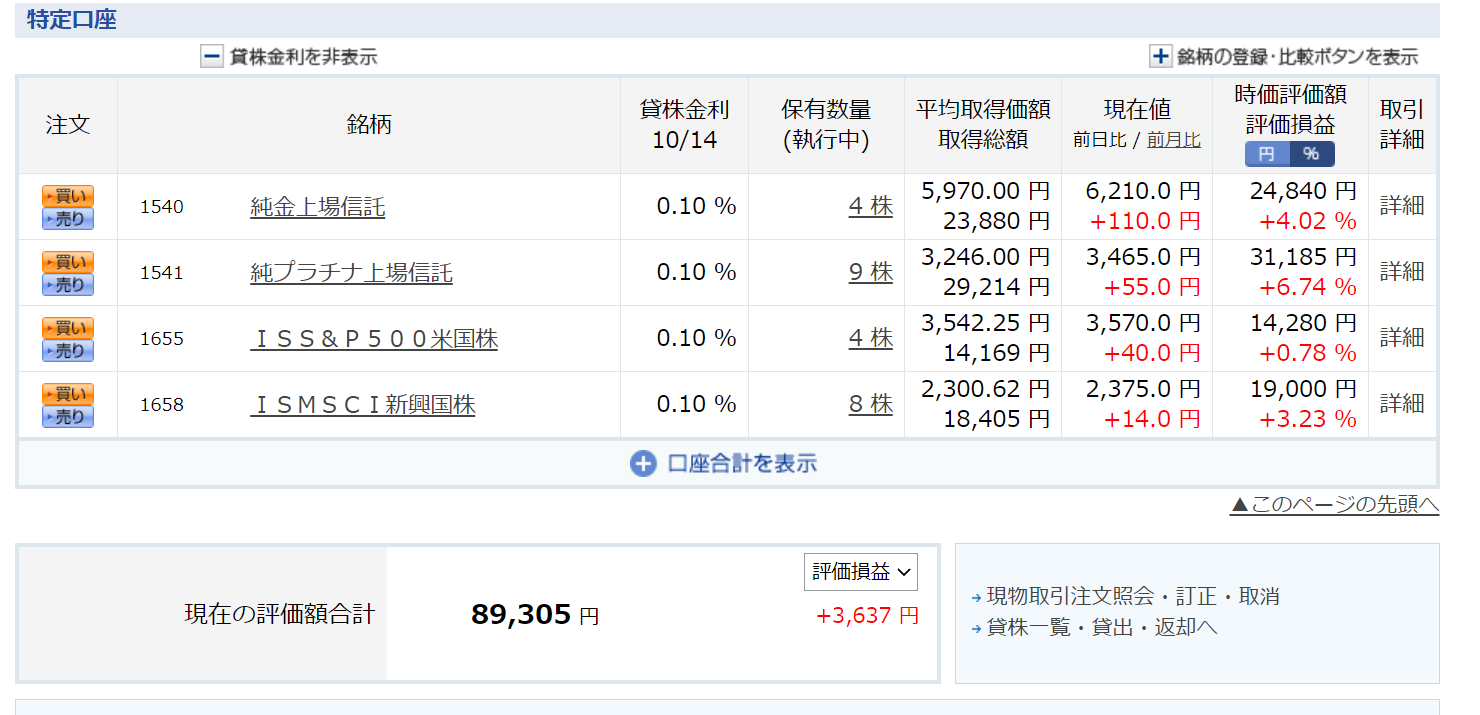Click the buy button for 純プラチナ上場信託
This screenshot has height=715, width=1480.
(68, 262)
